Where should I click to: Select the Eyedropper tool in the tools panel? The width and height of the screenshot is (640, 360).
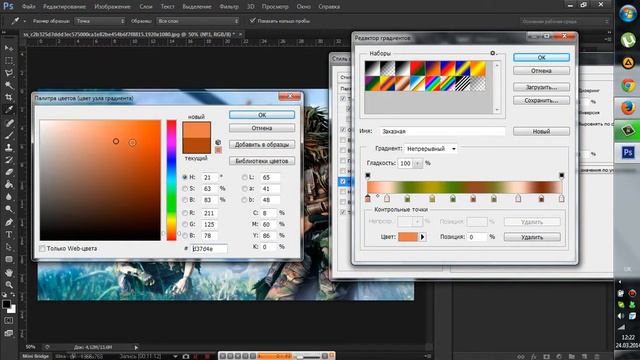[x=9, y=109]
